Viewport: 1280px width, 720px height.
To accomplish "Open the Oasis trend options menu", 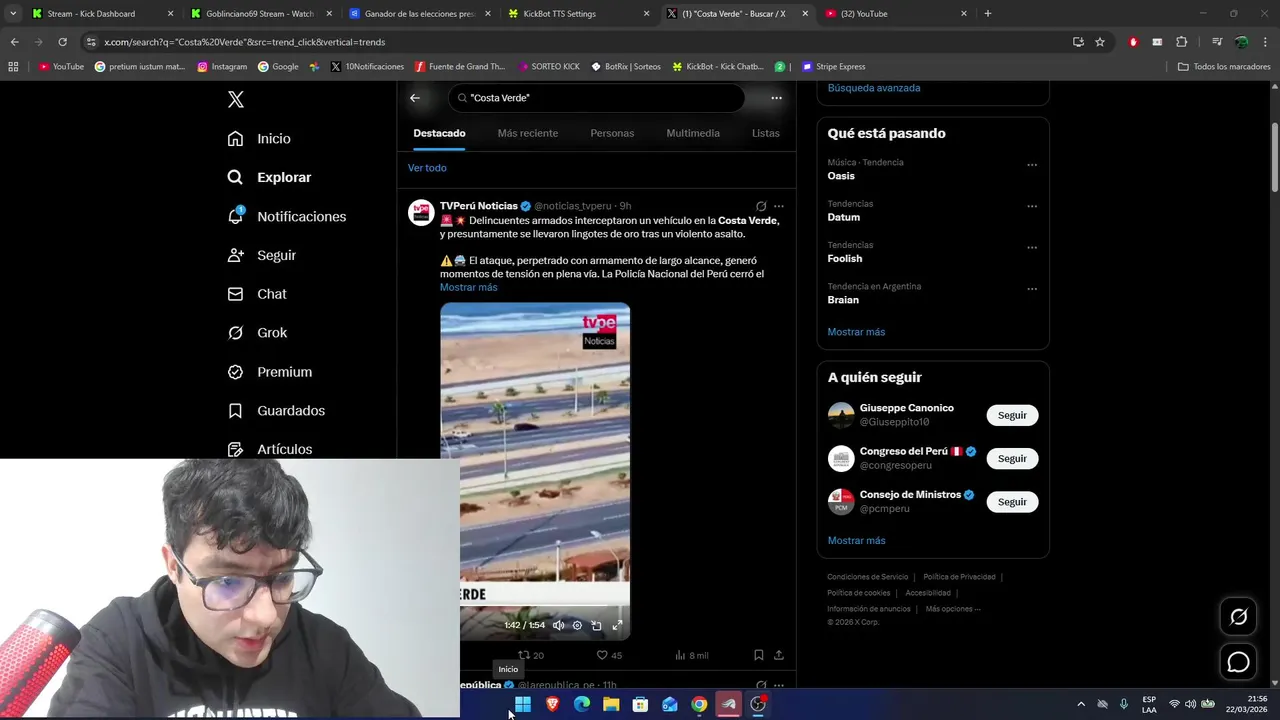I will [1032, 164].
